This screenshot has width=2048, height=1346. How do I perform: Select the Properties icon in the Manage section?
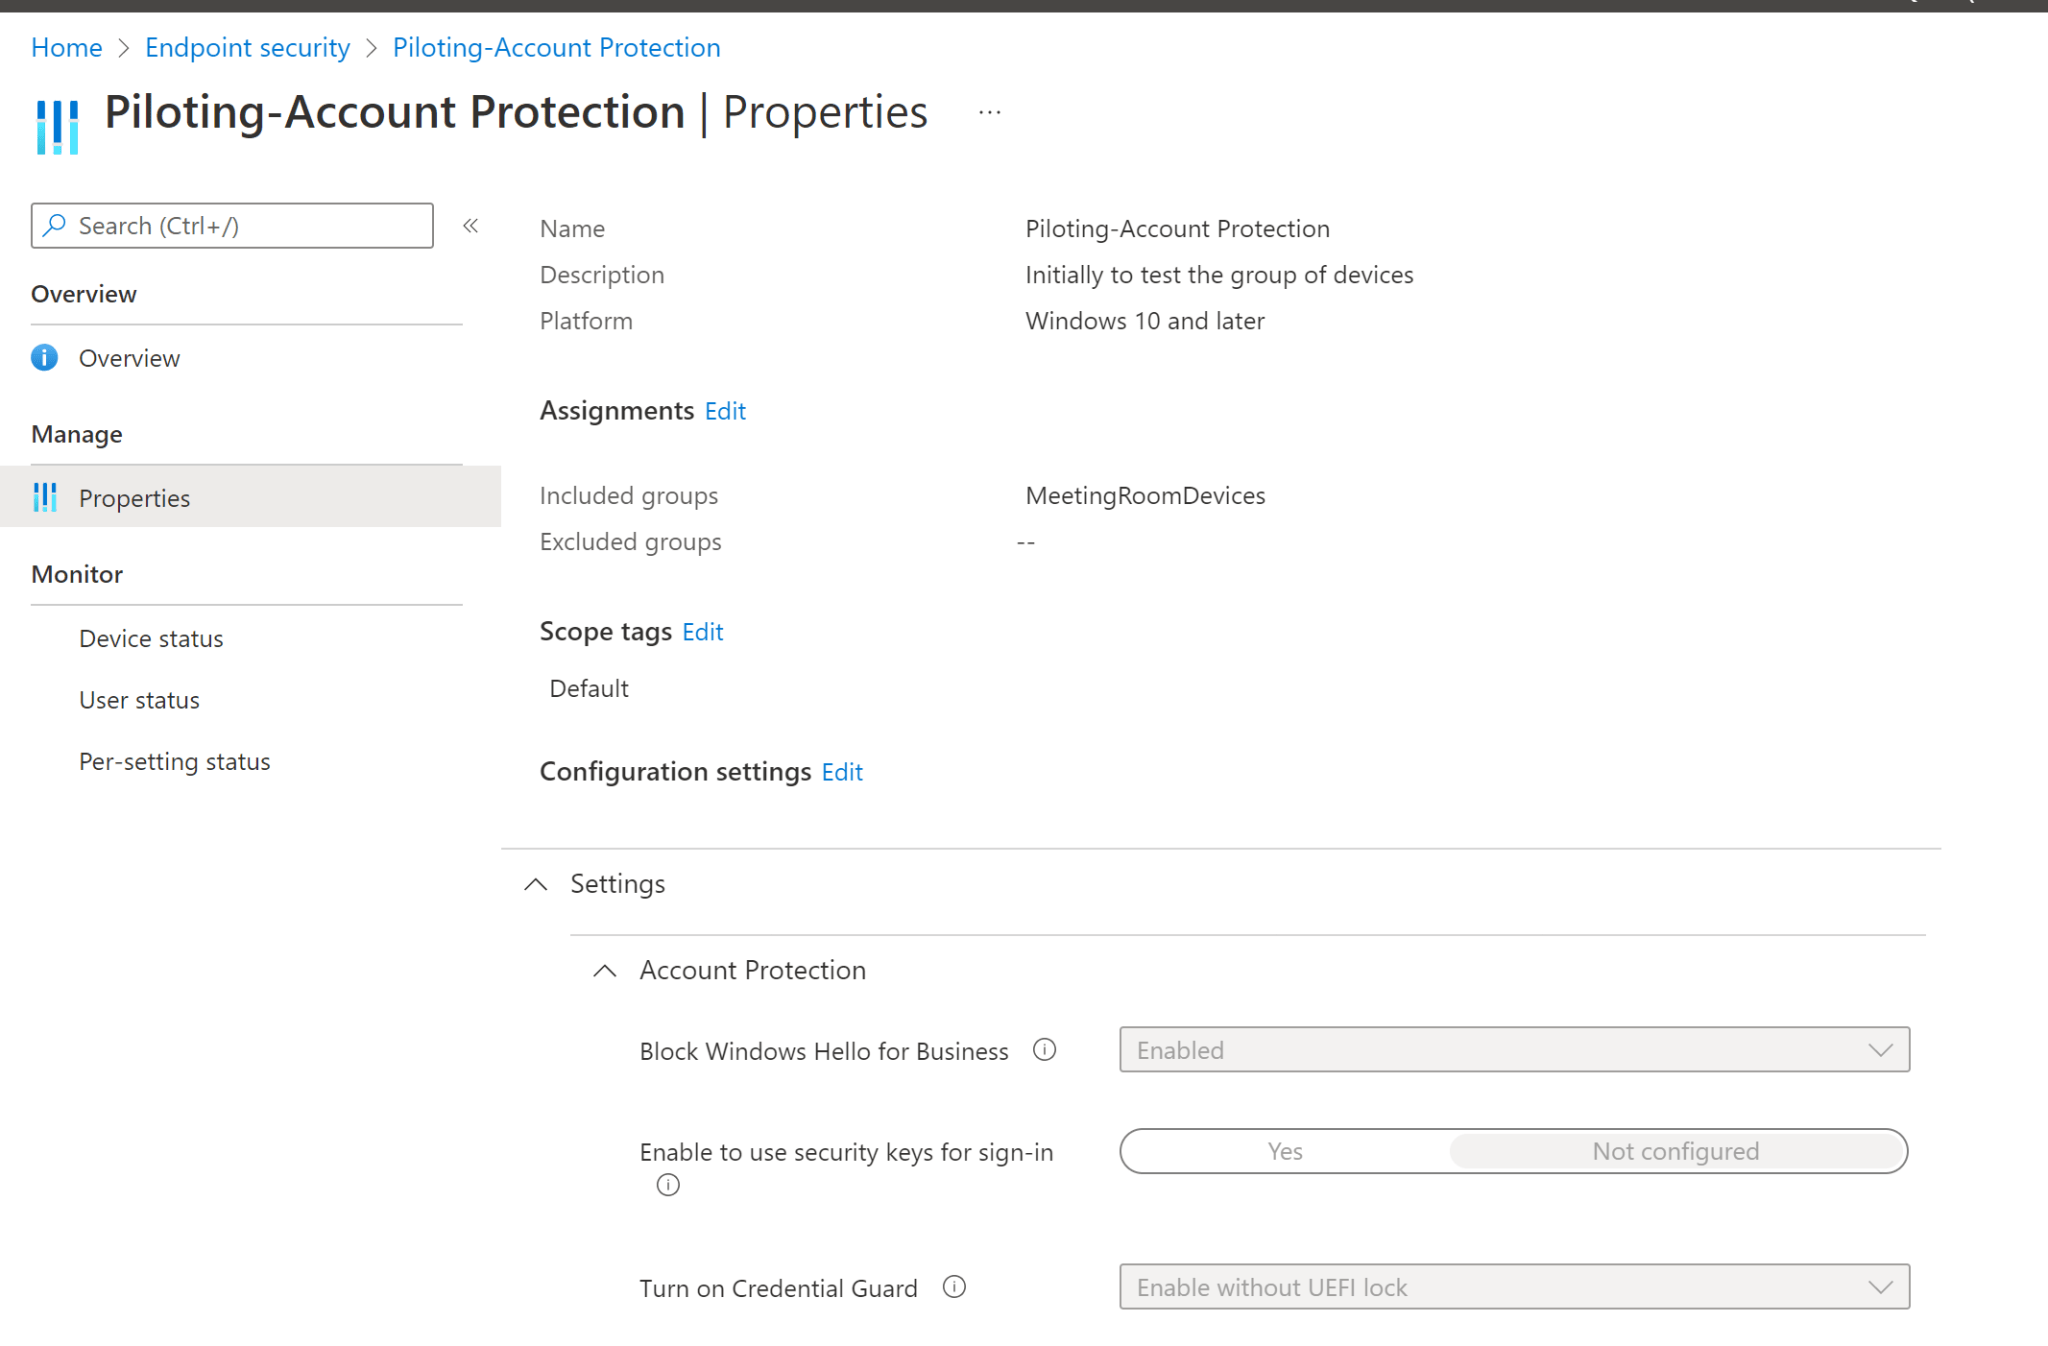click(x=45, y=497)
